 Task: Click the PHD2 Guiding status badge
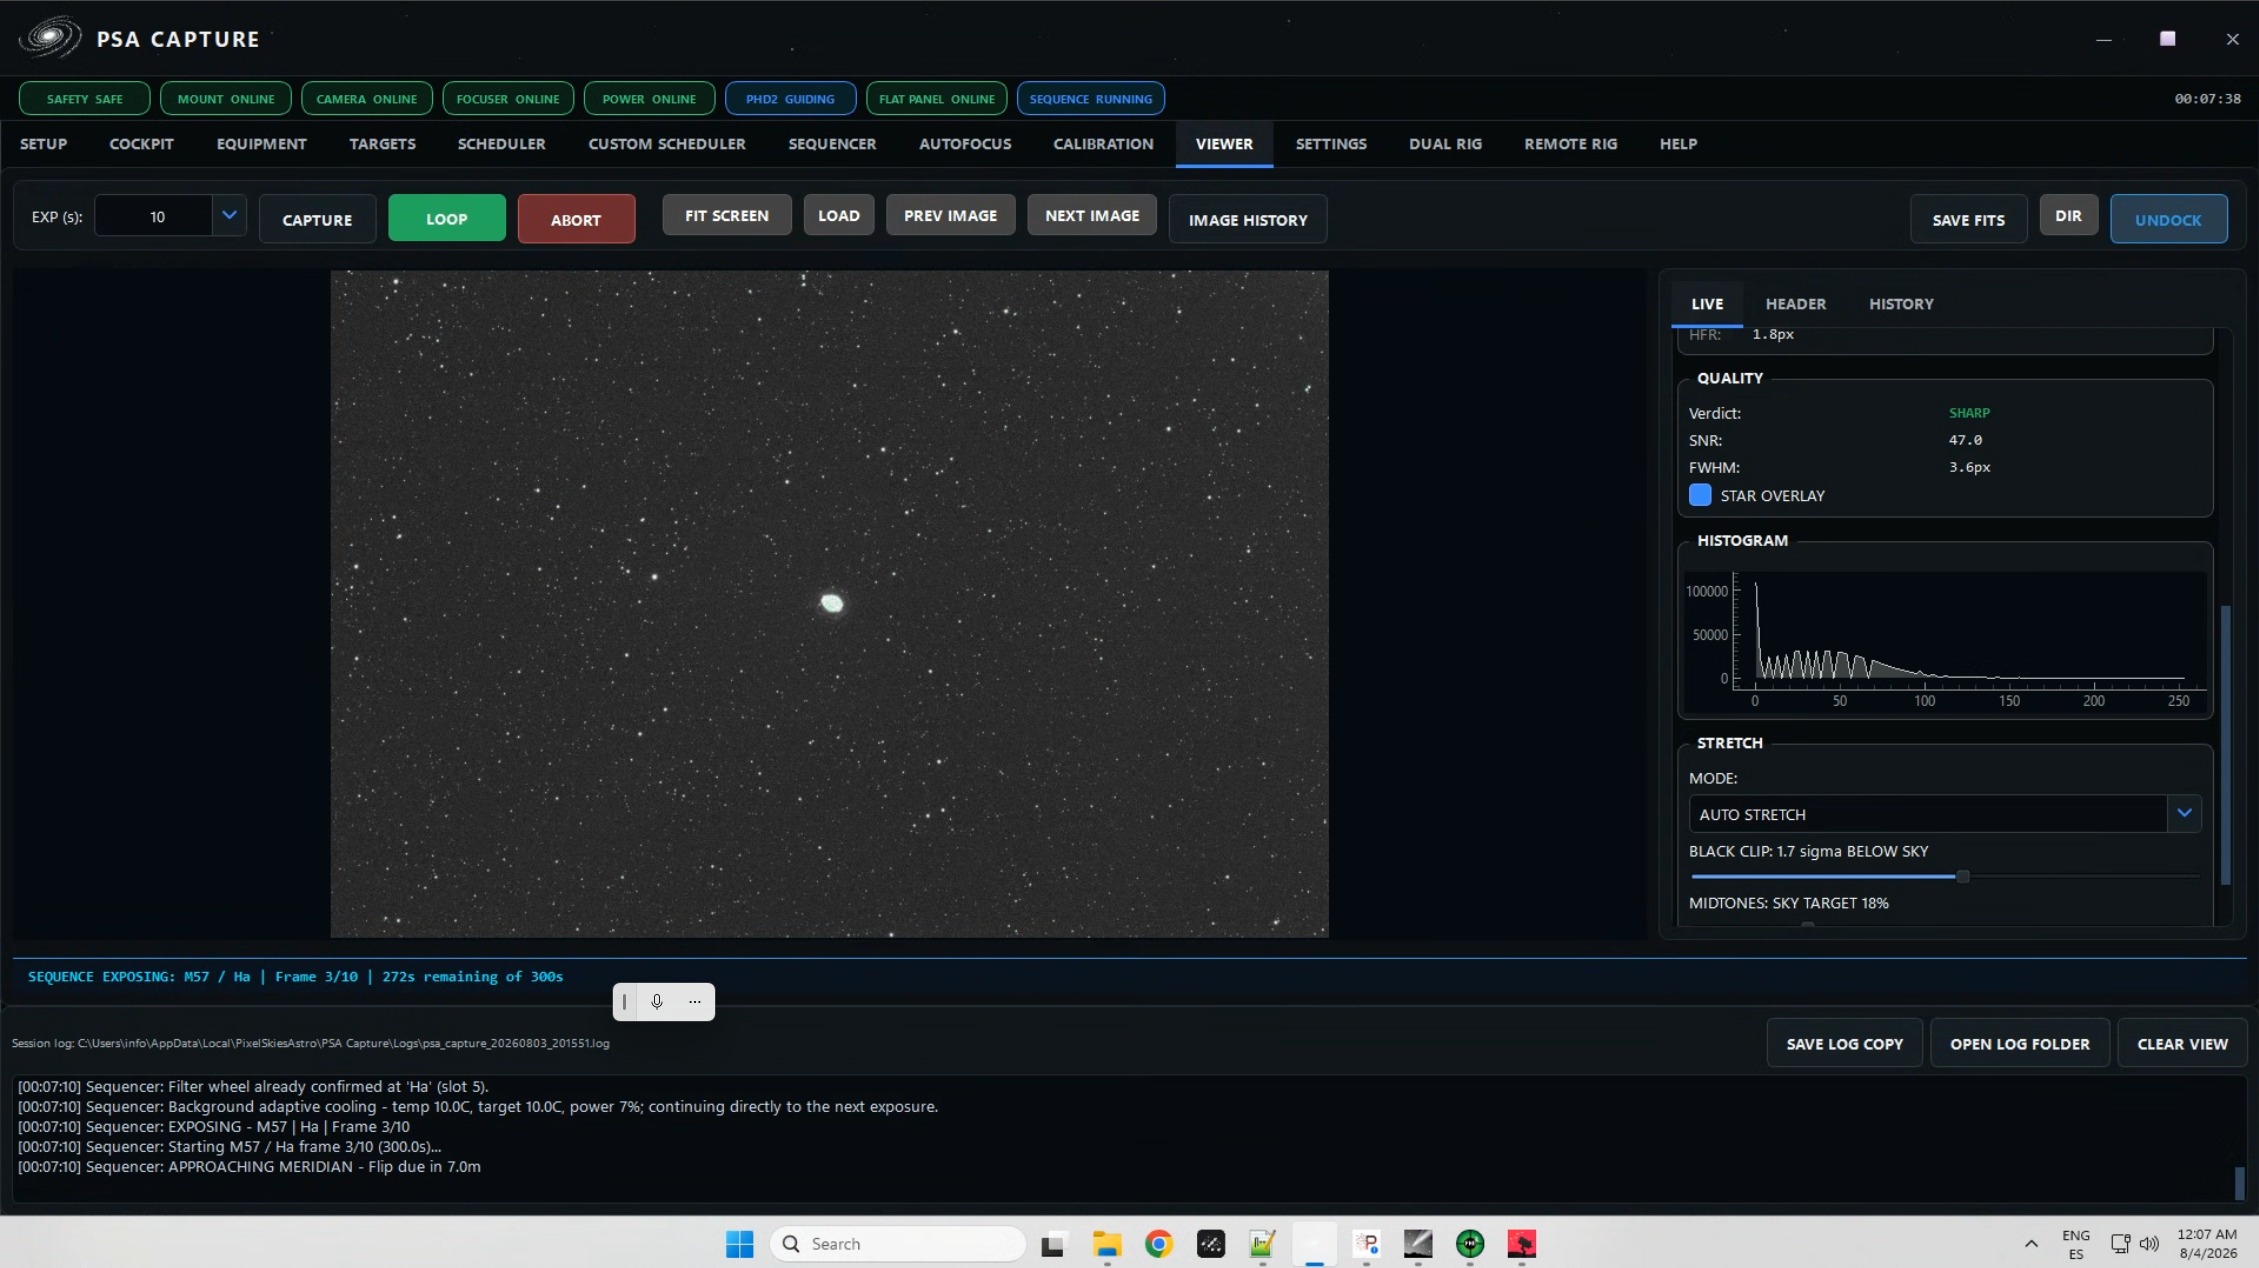[790, 98]
